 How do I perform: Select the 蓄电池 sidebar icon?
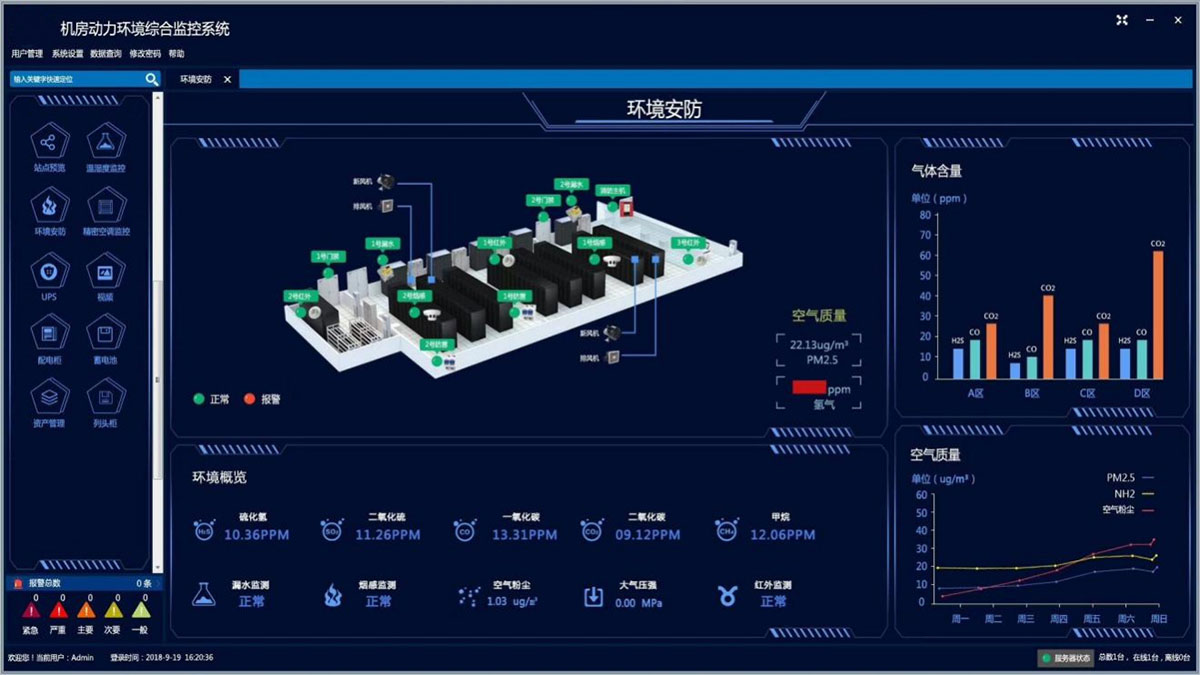click(x=105, y=335)
